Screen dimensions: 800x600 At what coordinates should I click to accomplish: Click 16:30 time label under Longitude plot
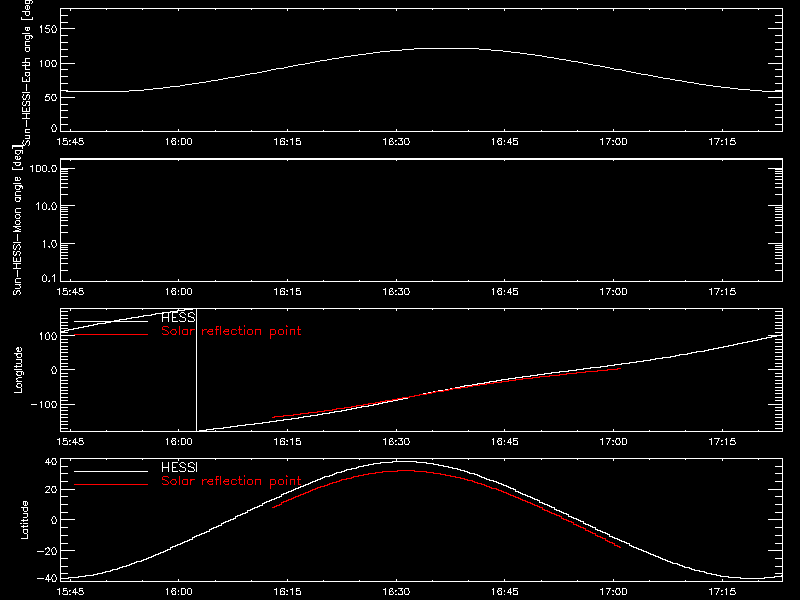396,442
